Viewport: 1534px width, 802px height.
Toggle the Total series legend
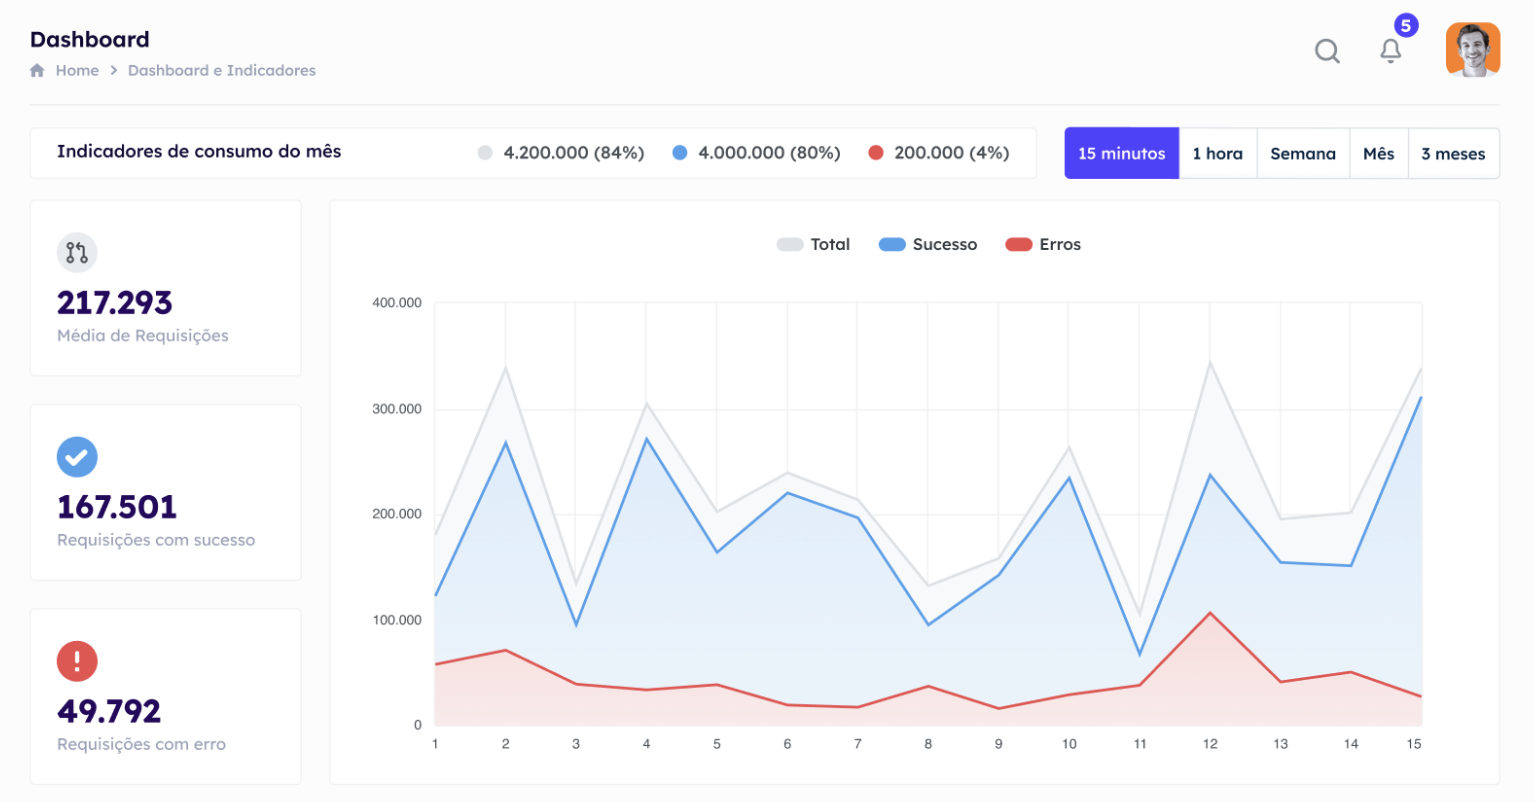click(813, 244)
